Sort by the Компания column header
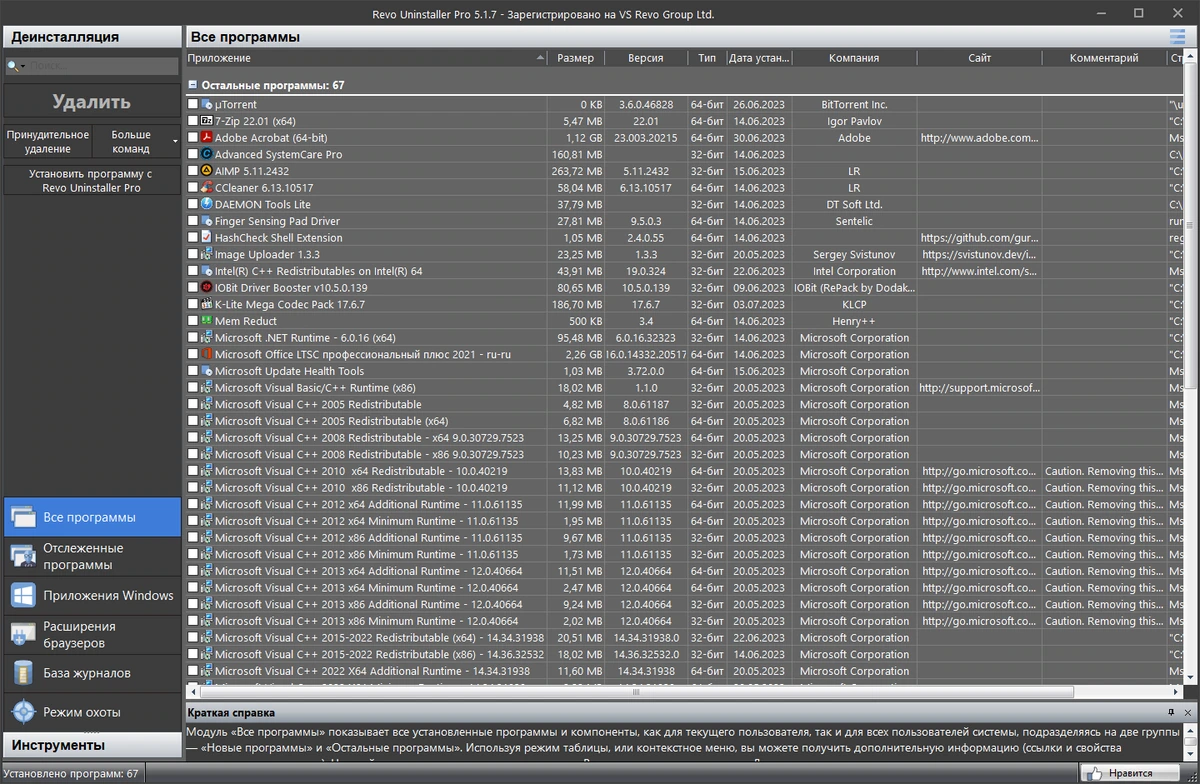The image size is (1200, 784). point(854,58)
